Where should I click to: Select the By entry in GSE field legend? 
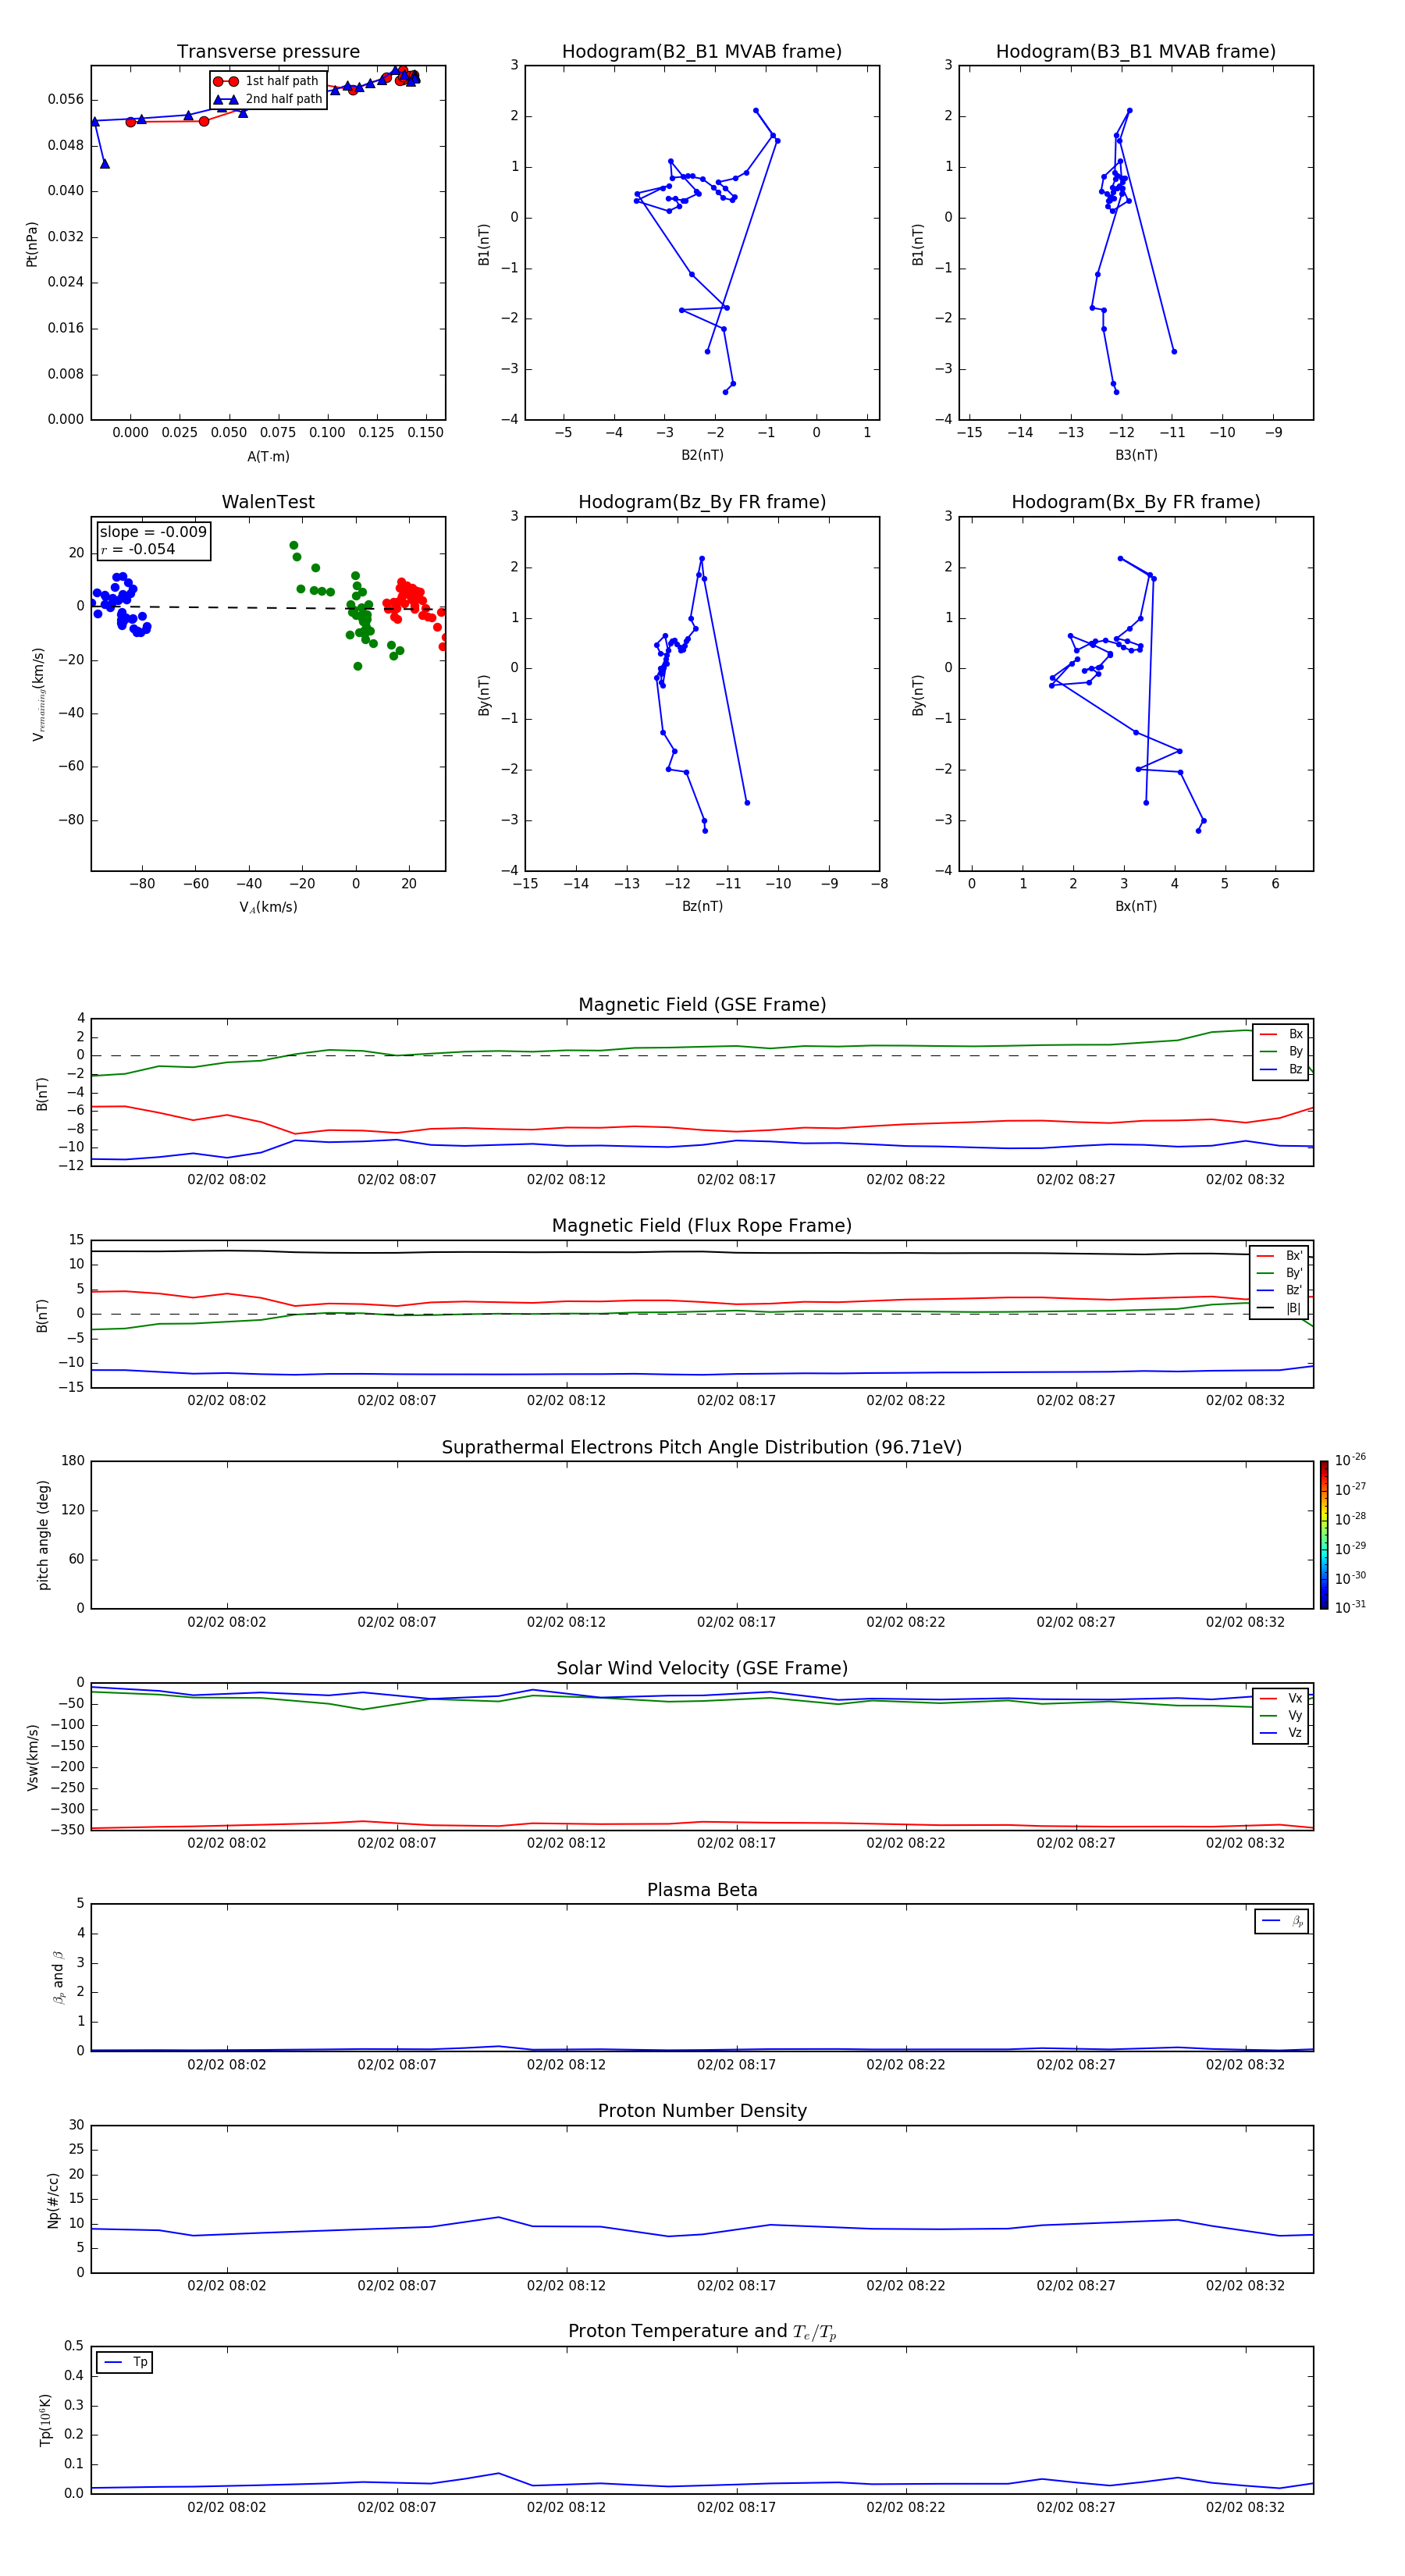(x=1281, y=1051)
